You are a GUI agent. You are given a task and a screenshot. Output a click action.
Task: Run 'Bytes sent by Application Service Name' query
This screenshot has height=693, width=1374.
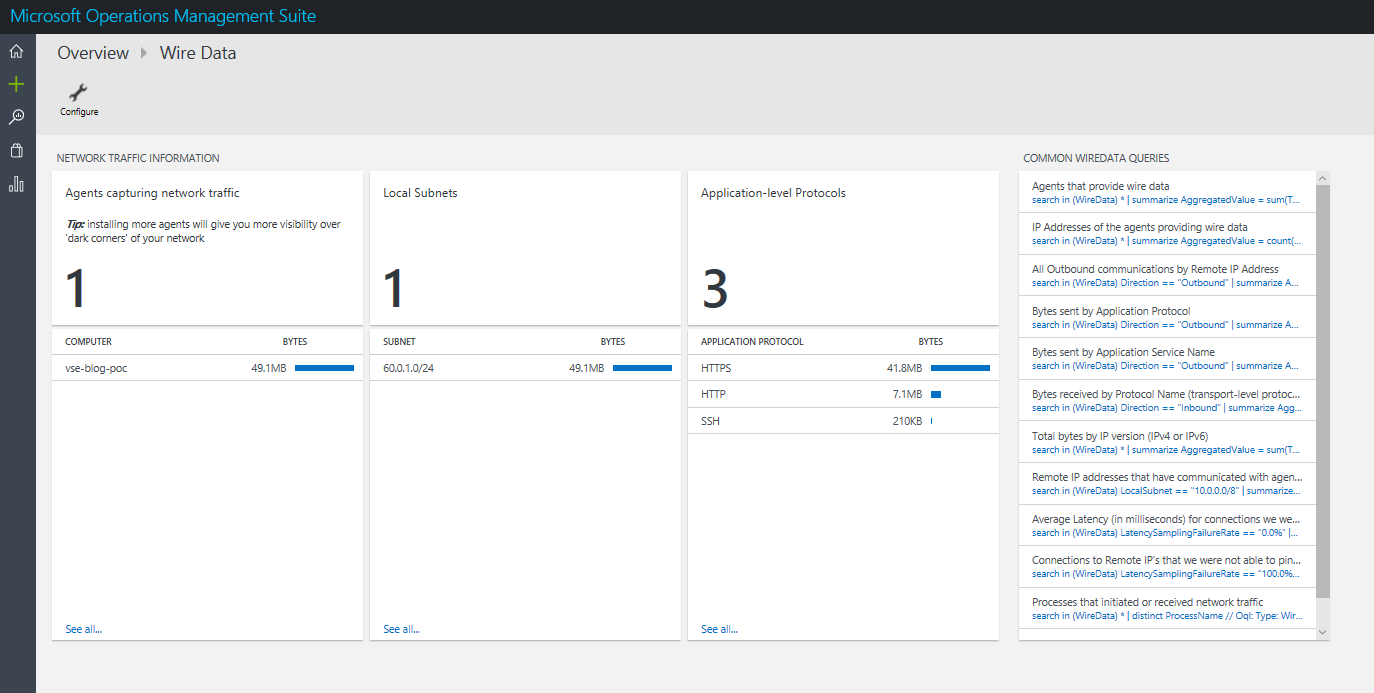pyautogui.click(x=1167, y=358)
